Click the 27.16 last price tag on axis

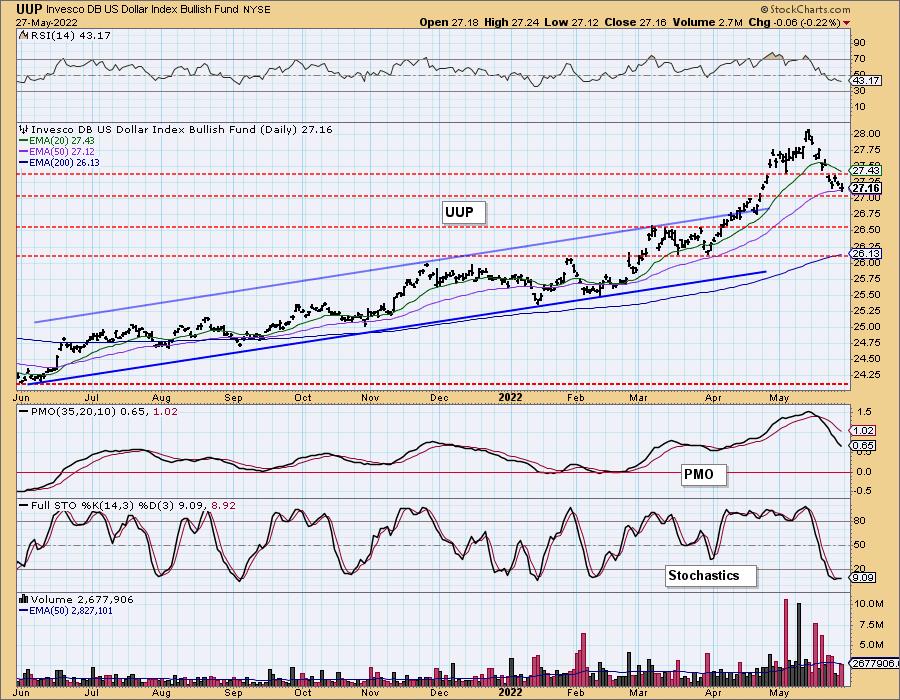point(866,188)
